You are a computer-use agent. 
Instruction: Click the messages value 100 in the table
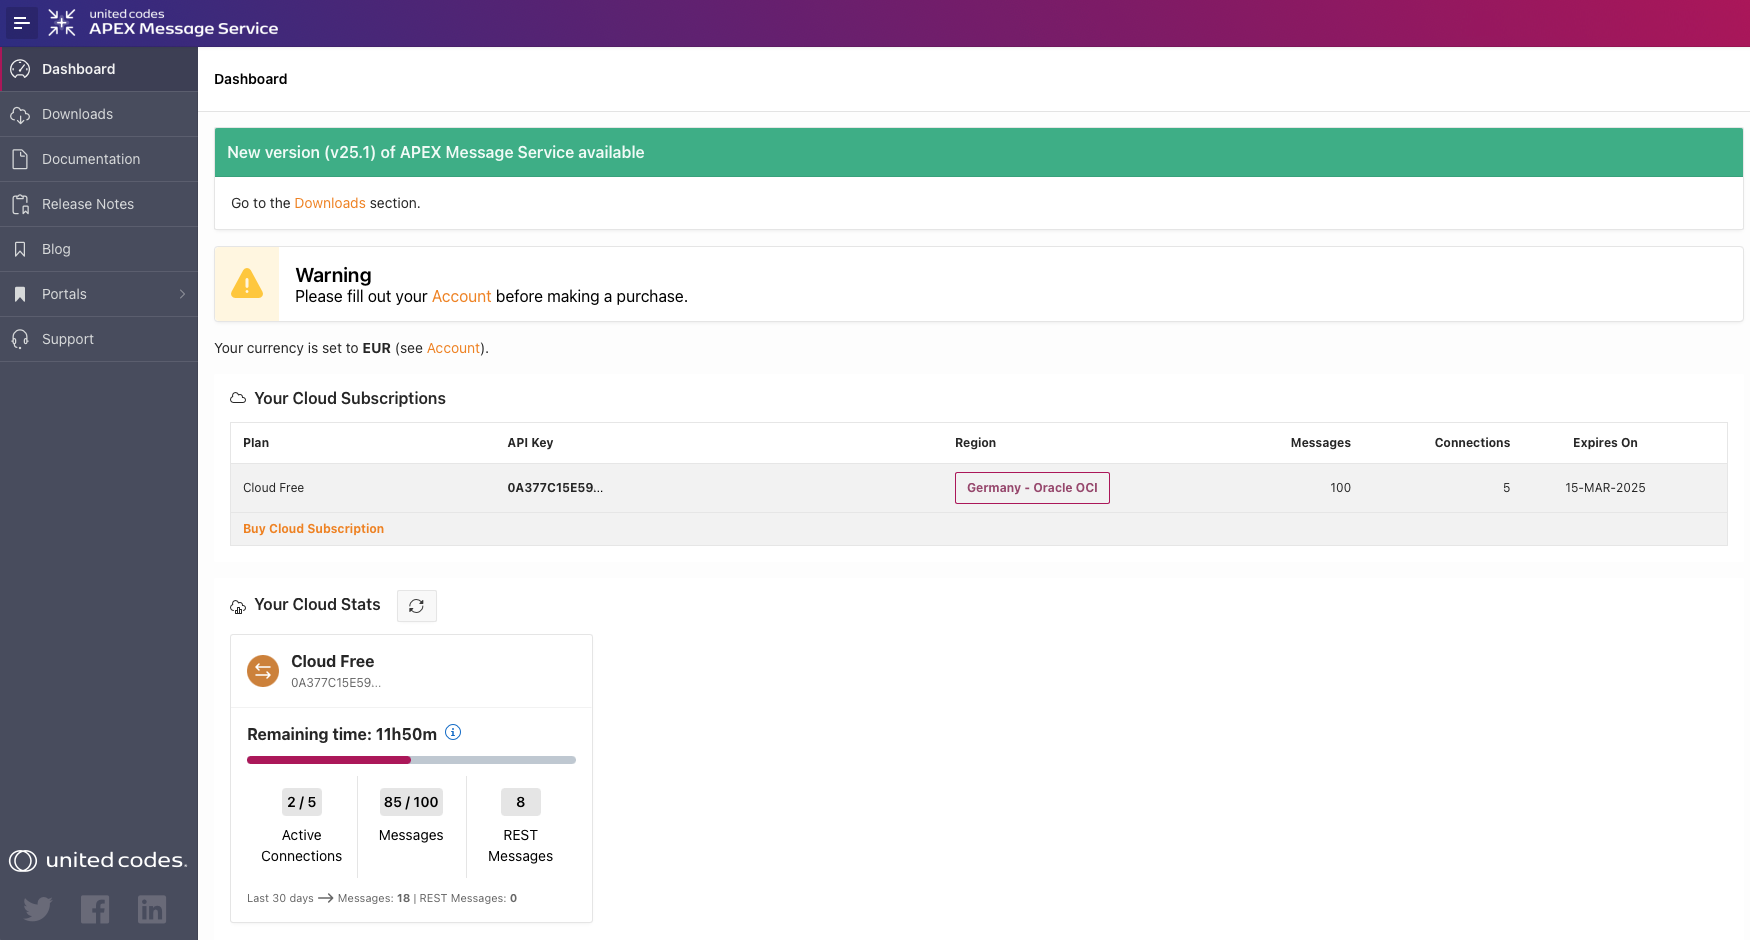pyautogui.click(x=1340, y=488)
